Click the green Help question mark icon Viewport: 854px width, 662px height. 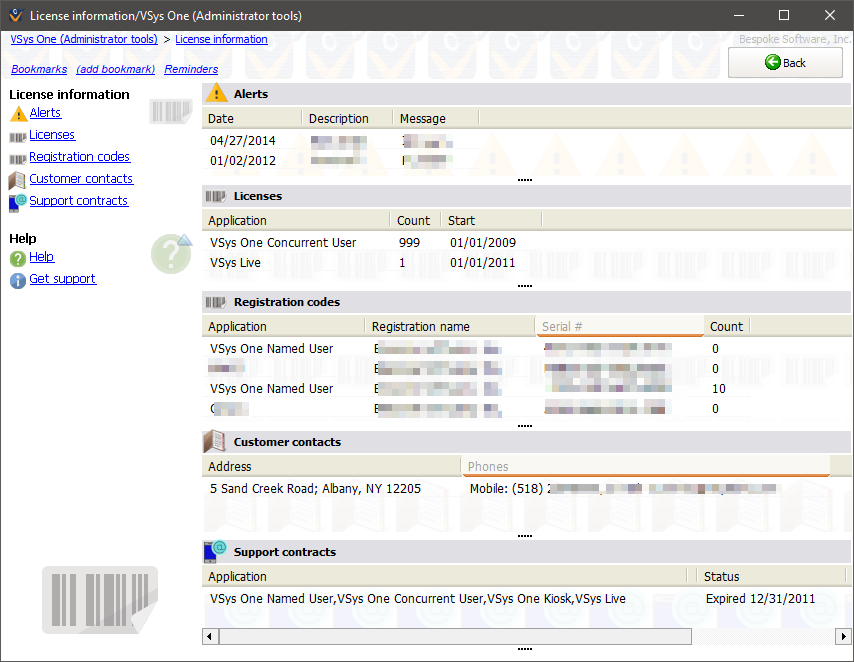18,258
